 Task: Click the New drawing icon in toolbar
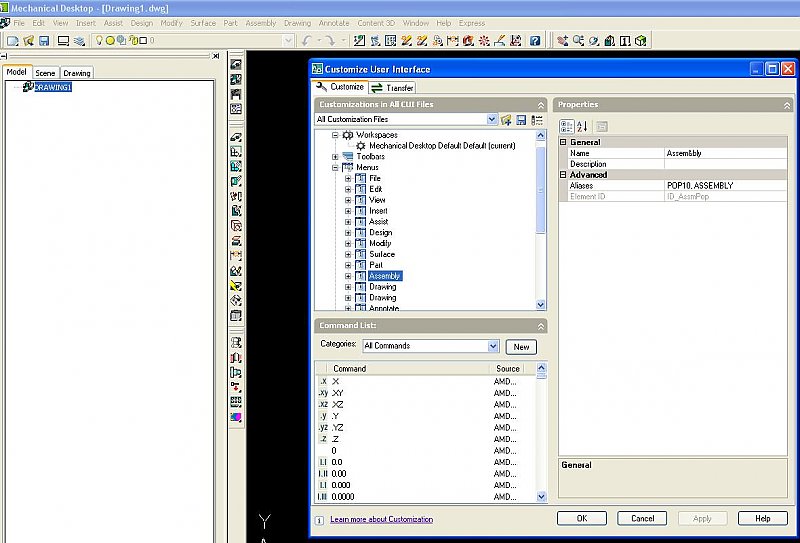coord(12,41)
